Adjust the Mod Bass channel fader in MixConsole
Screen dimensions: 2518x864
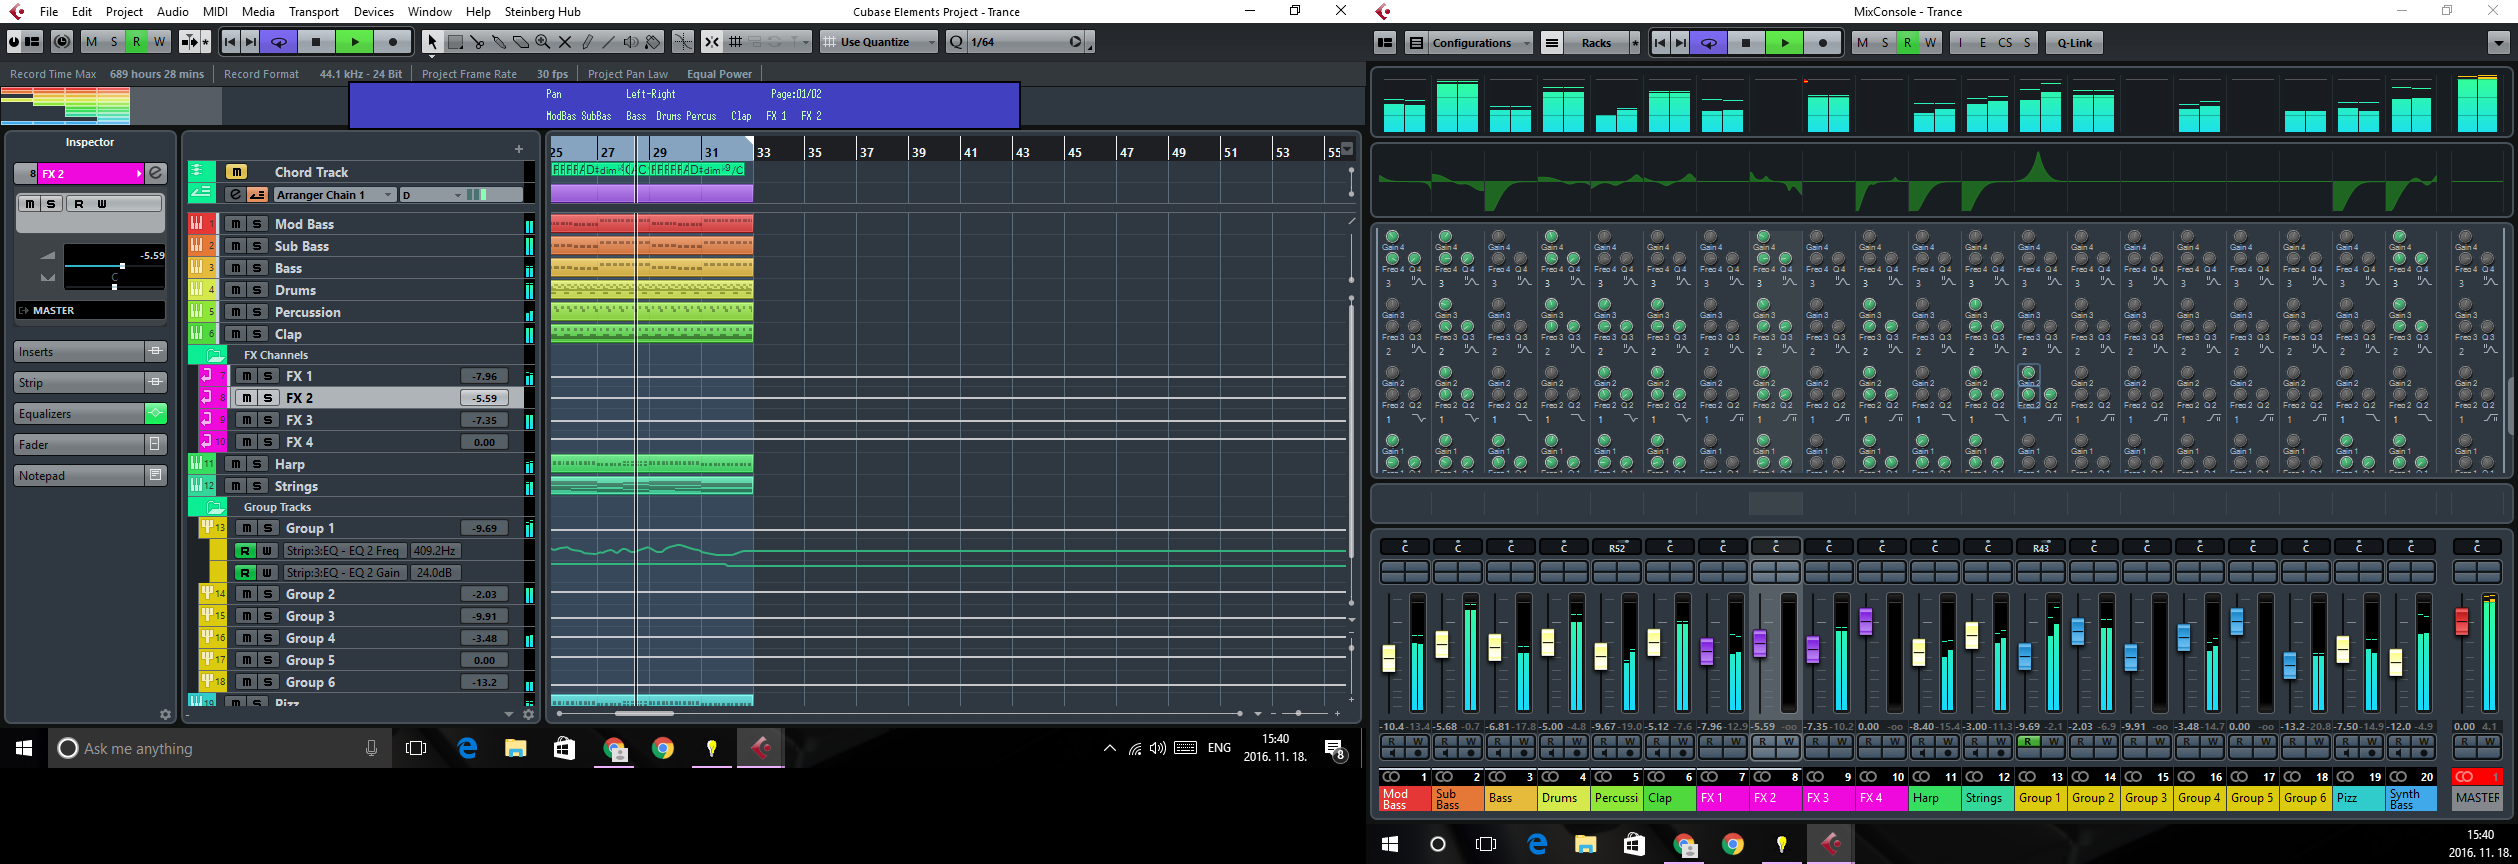(1389, 658)
